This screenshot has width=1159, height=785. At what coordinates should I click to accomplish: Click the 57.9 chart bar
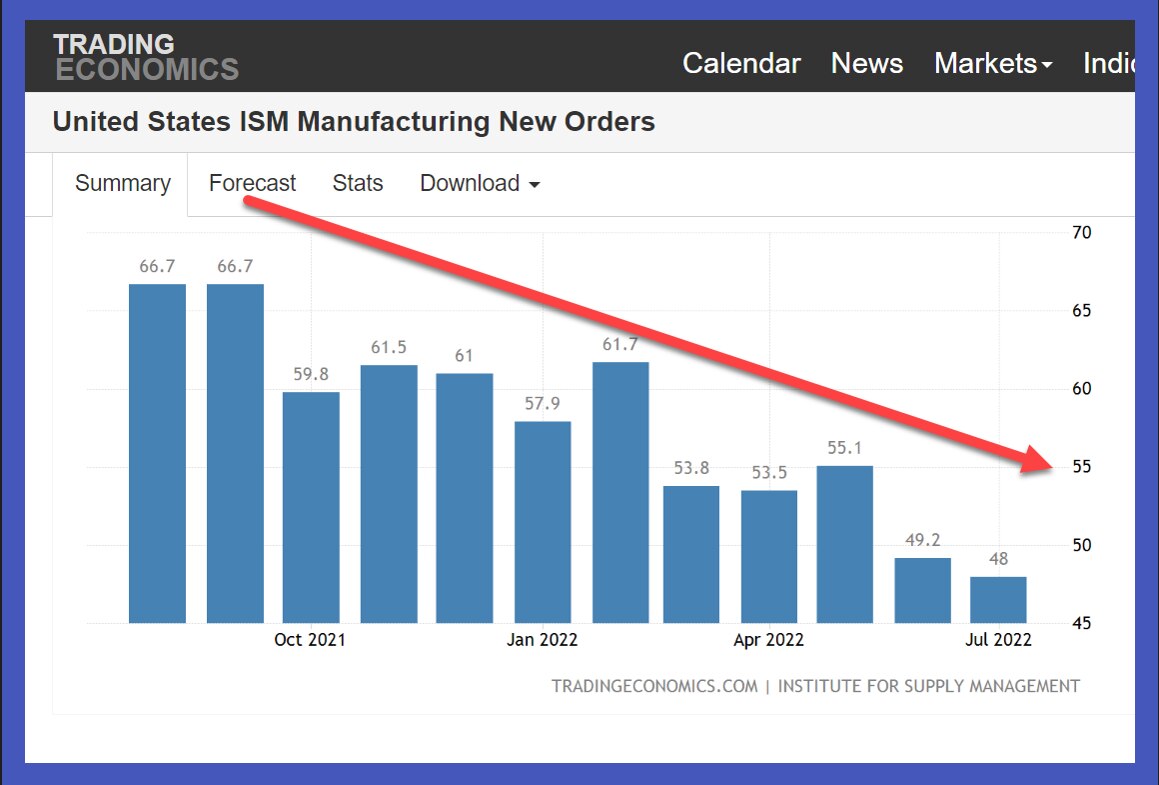coord(543,522)
